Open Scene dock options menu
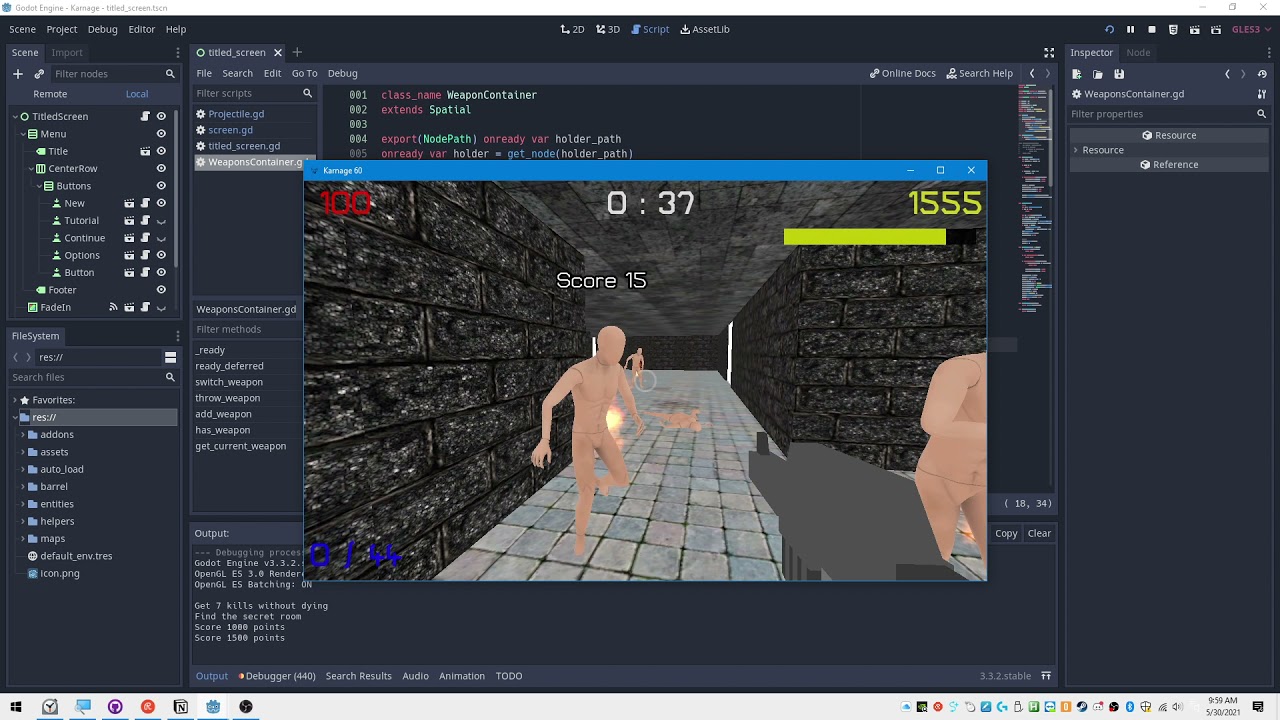The image size is (1280, 720). (x=178, y=52)
